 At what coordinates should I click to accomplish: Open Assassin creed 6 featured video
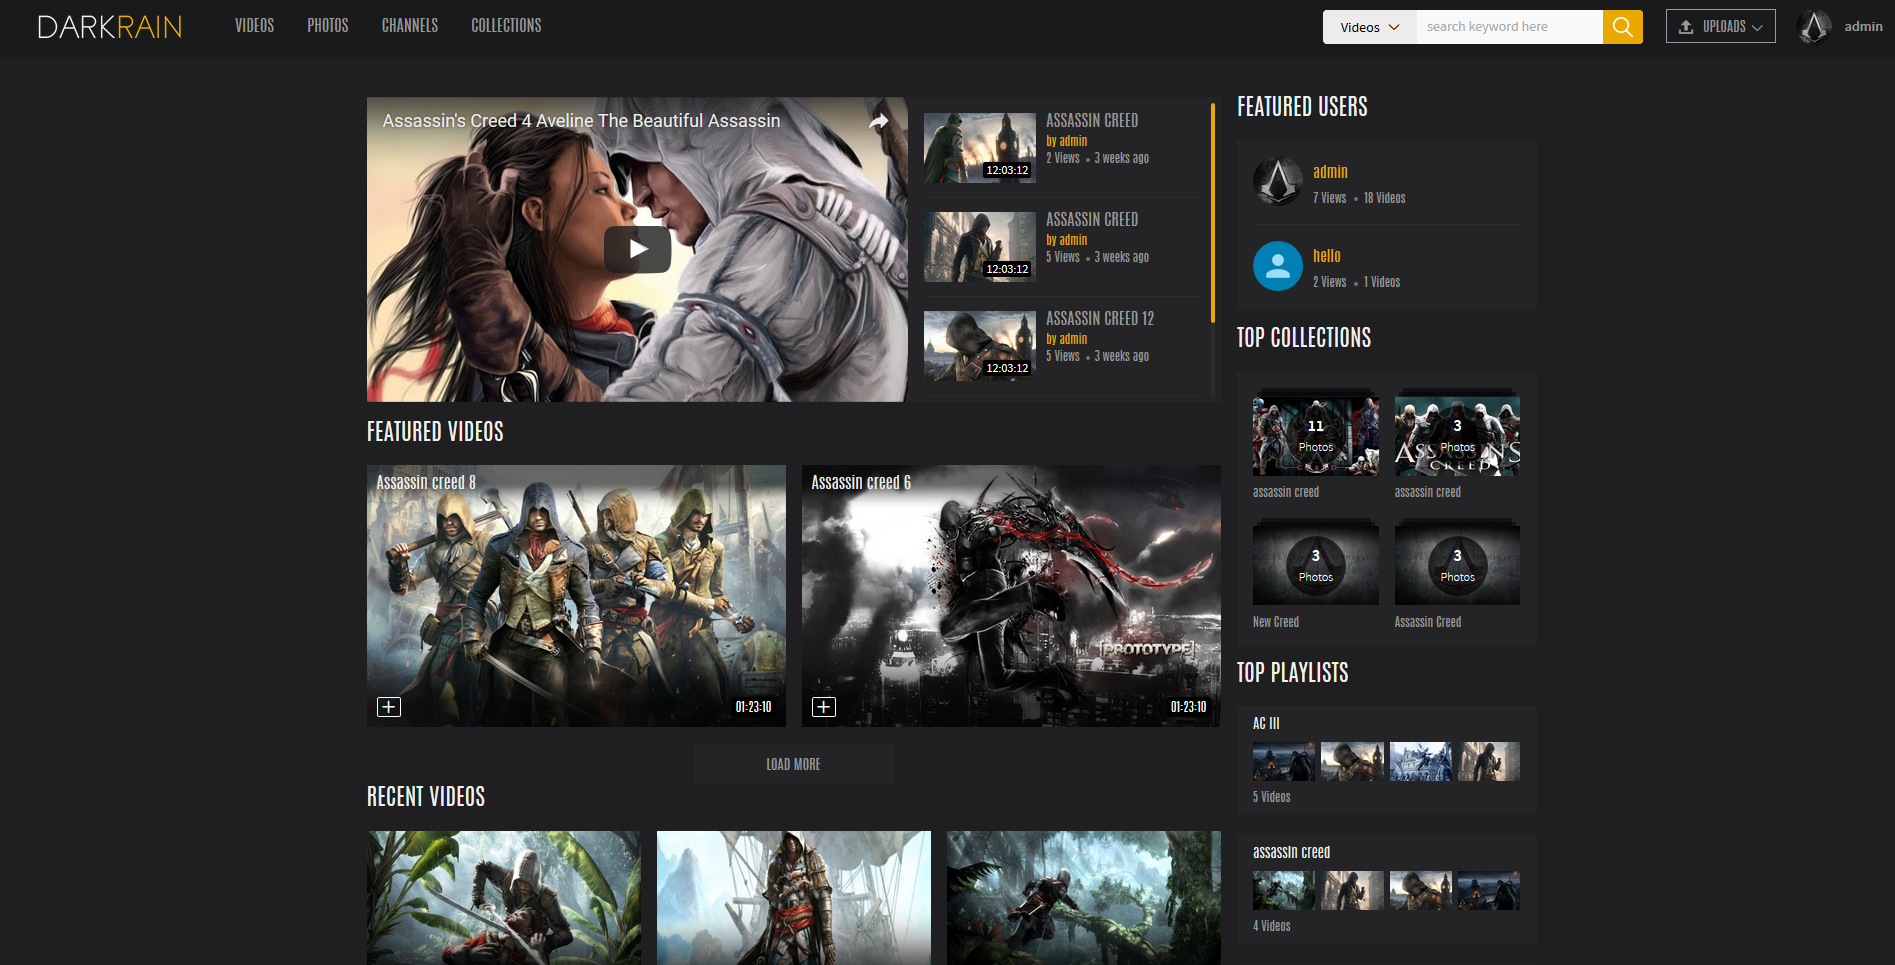[x=1011, y=596]
